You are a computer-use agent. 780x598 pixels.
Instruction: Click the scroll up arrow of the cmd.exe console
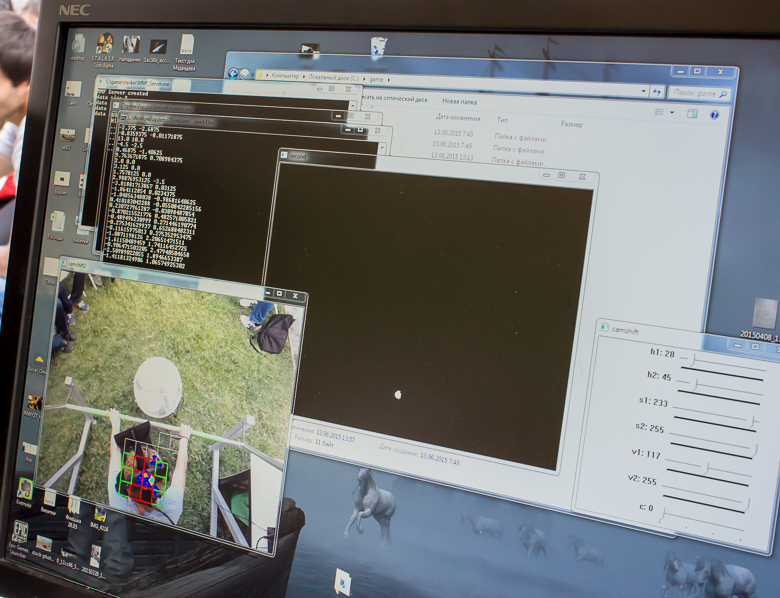382,148
